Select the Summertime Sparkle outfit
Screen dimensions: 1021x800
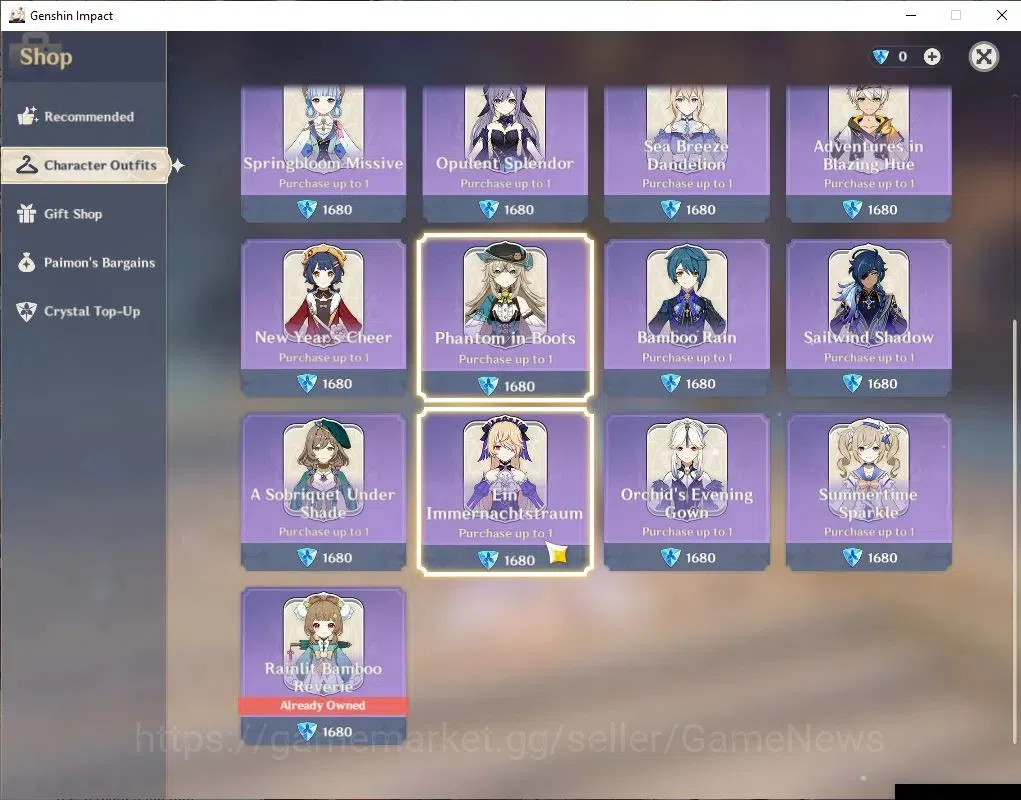click(x=869, y=492)
